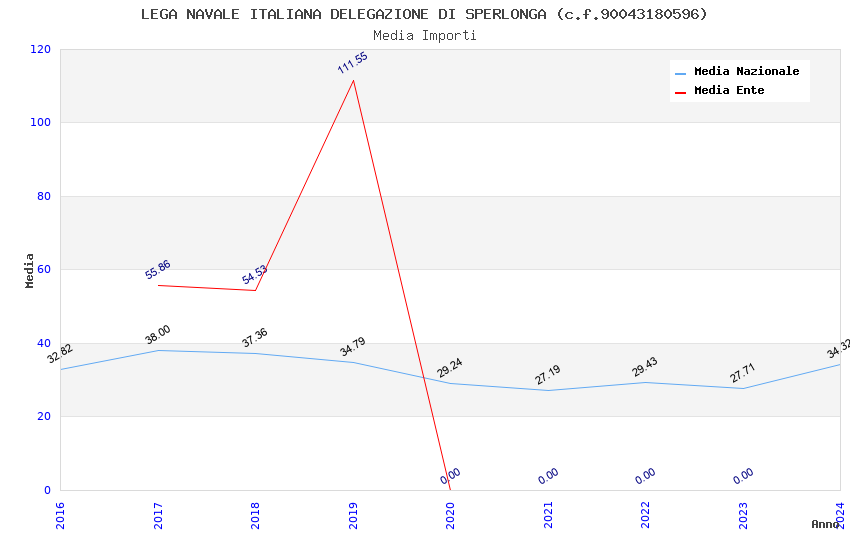Select the Media Ente legend label

[729, 90]
